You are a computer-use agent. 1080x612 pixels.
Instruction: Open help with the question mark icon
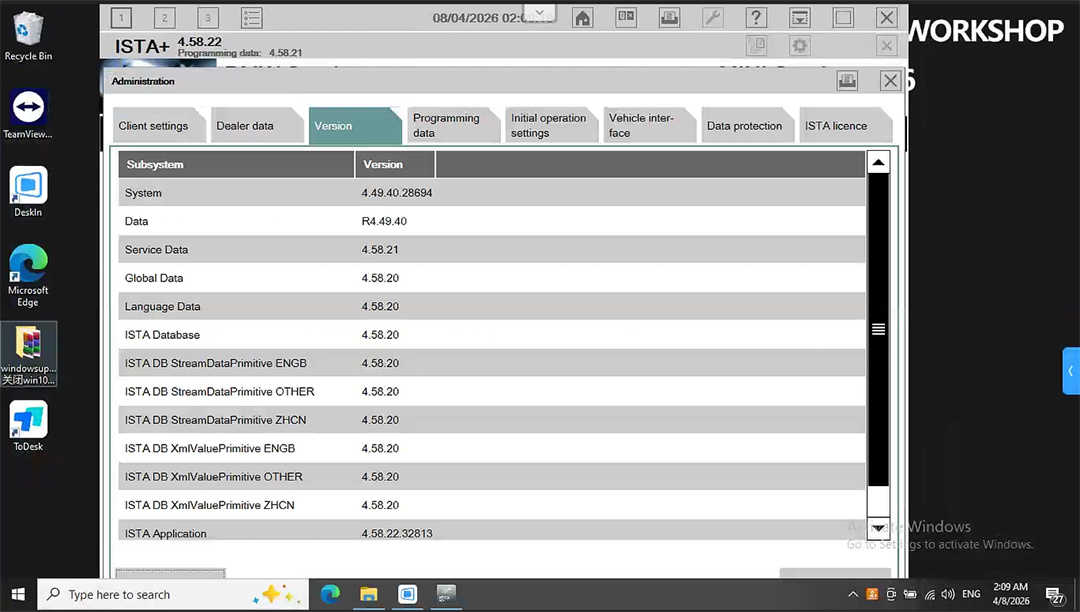point(756,18)
